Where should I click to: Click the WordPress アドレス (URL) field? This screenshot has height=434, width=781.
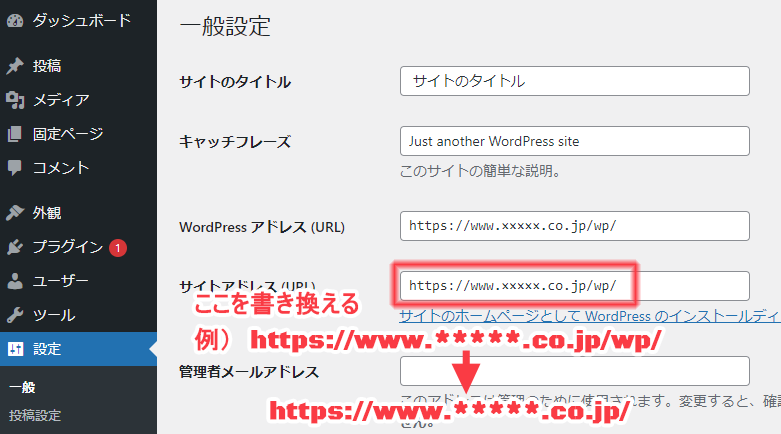point(574,226)
